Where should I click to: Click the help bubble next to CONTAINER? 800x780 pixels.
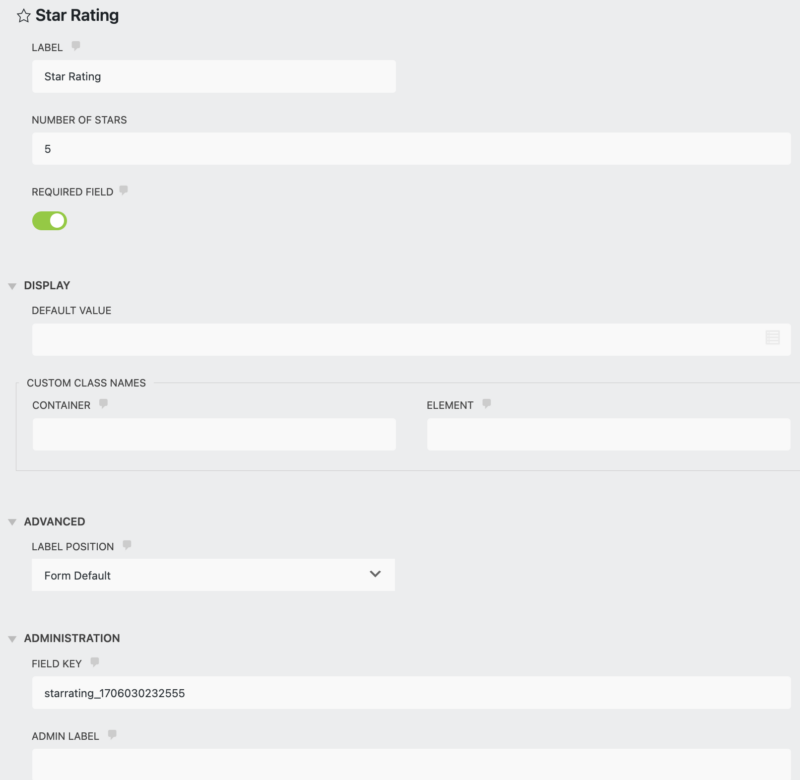(103, 403)
